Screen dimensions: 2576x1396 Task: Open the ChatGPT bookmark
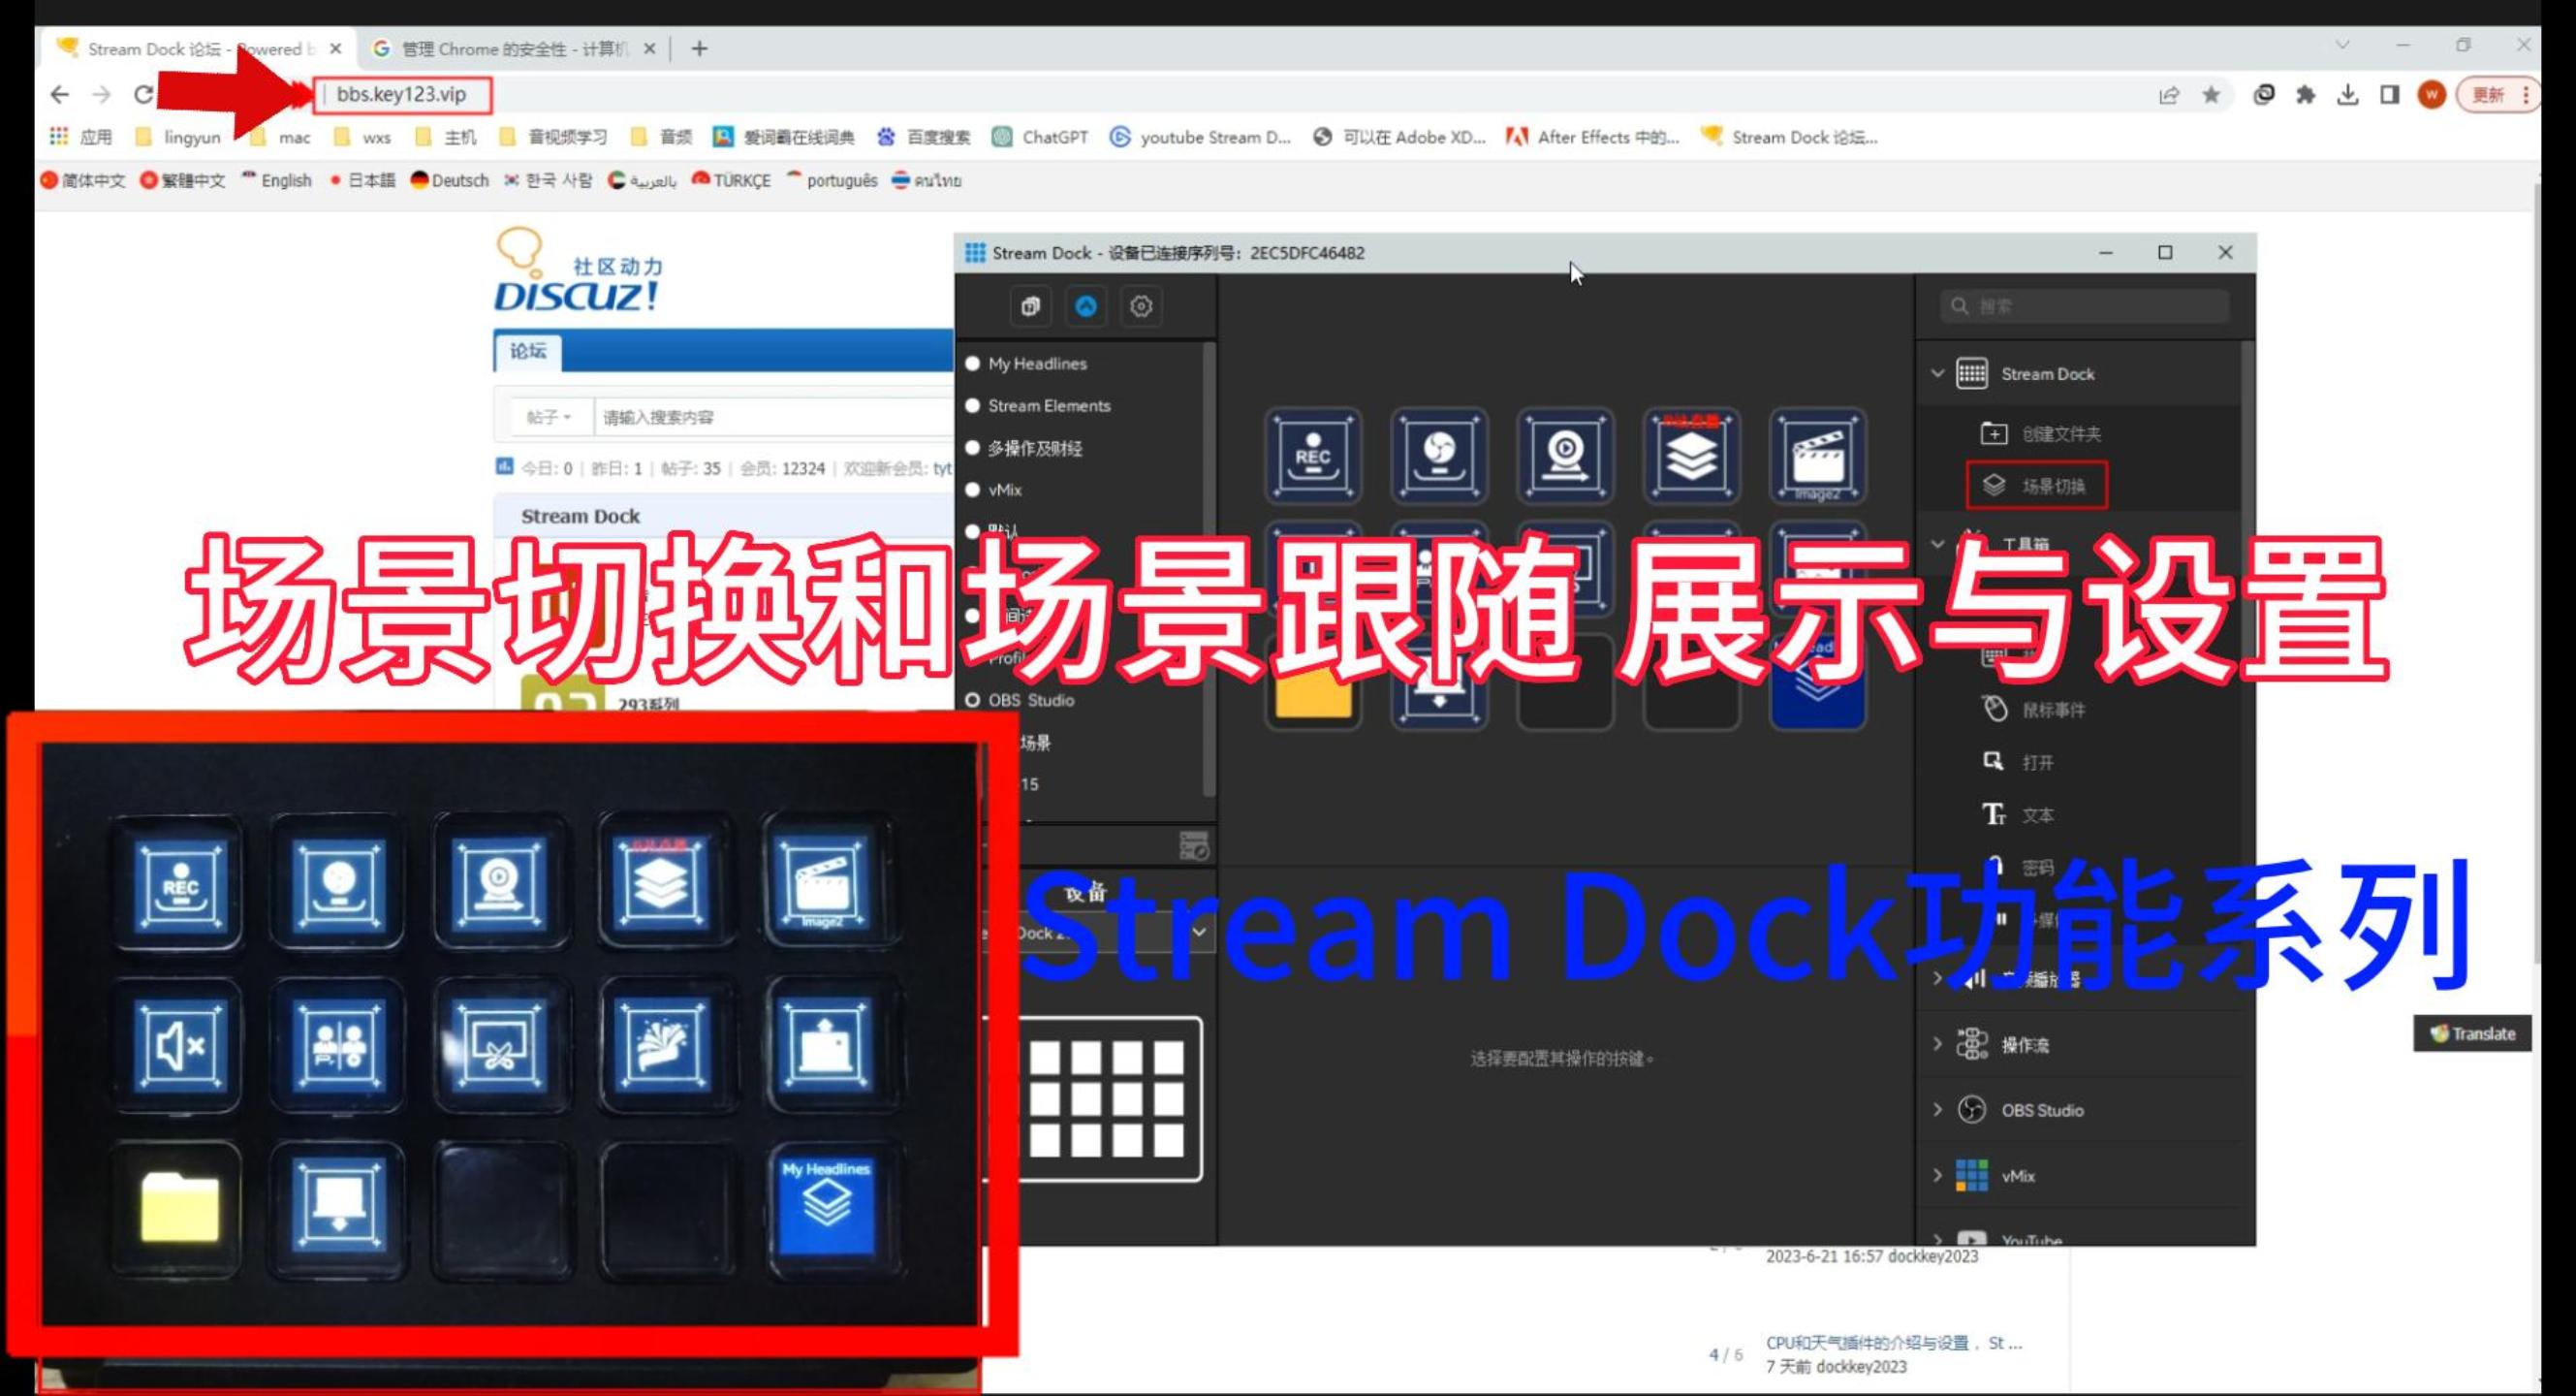pyautogui.click(x=1040, y=137)
